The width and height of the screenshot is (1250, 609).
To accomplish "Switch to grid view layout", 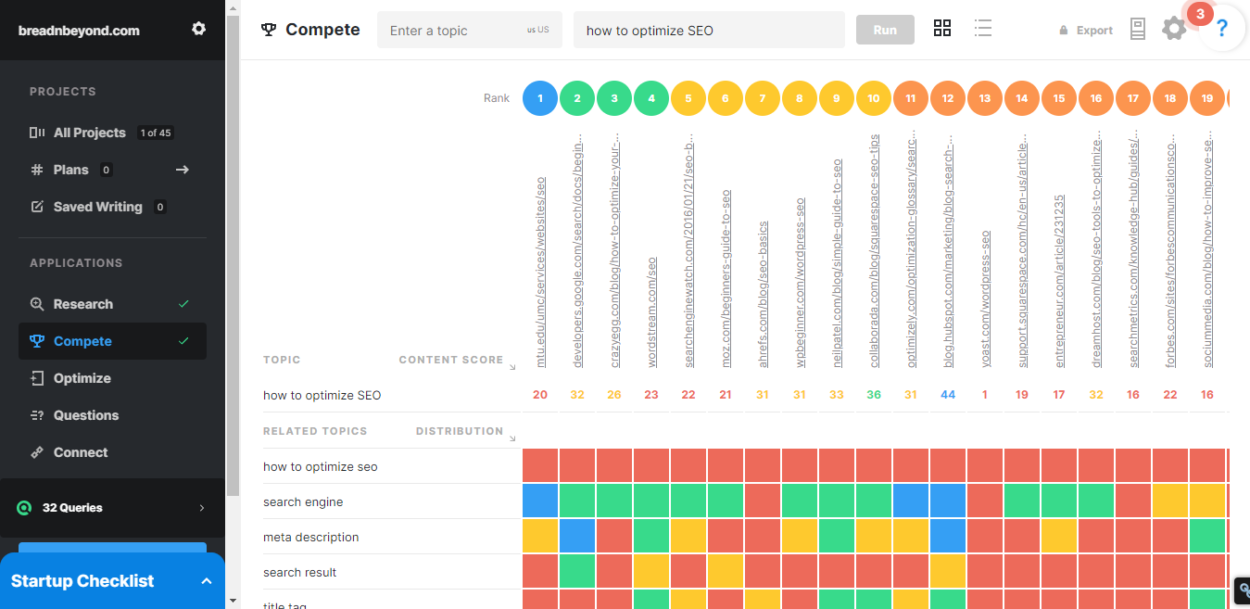I will click(x=942, y=29).
